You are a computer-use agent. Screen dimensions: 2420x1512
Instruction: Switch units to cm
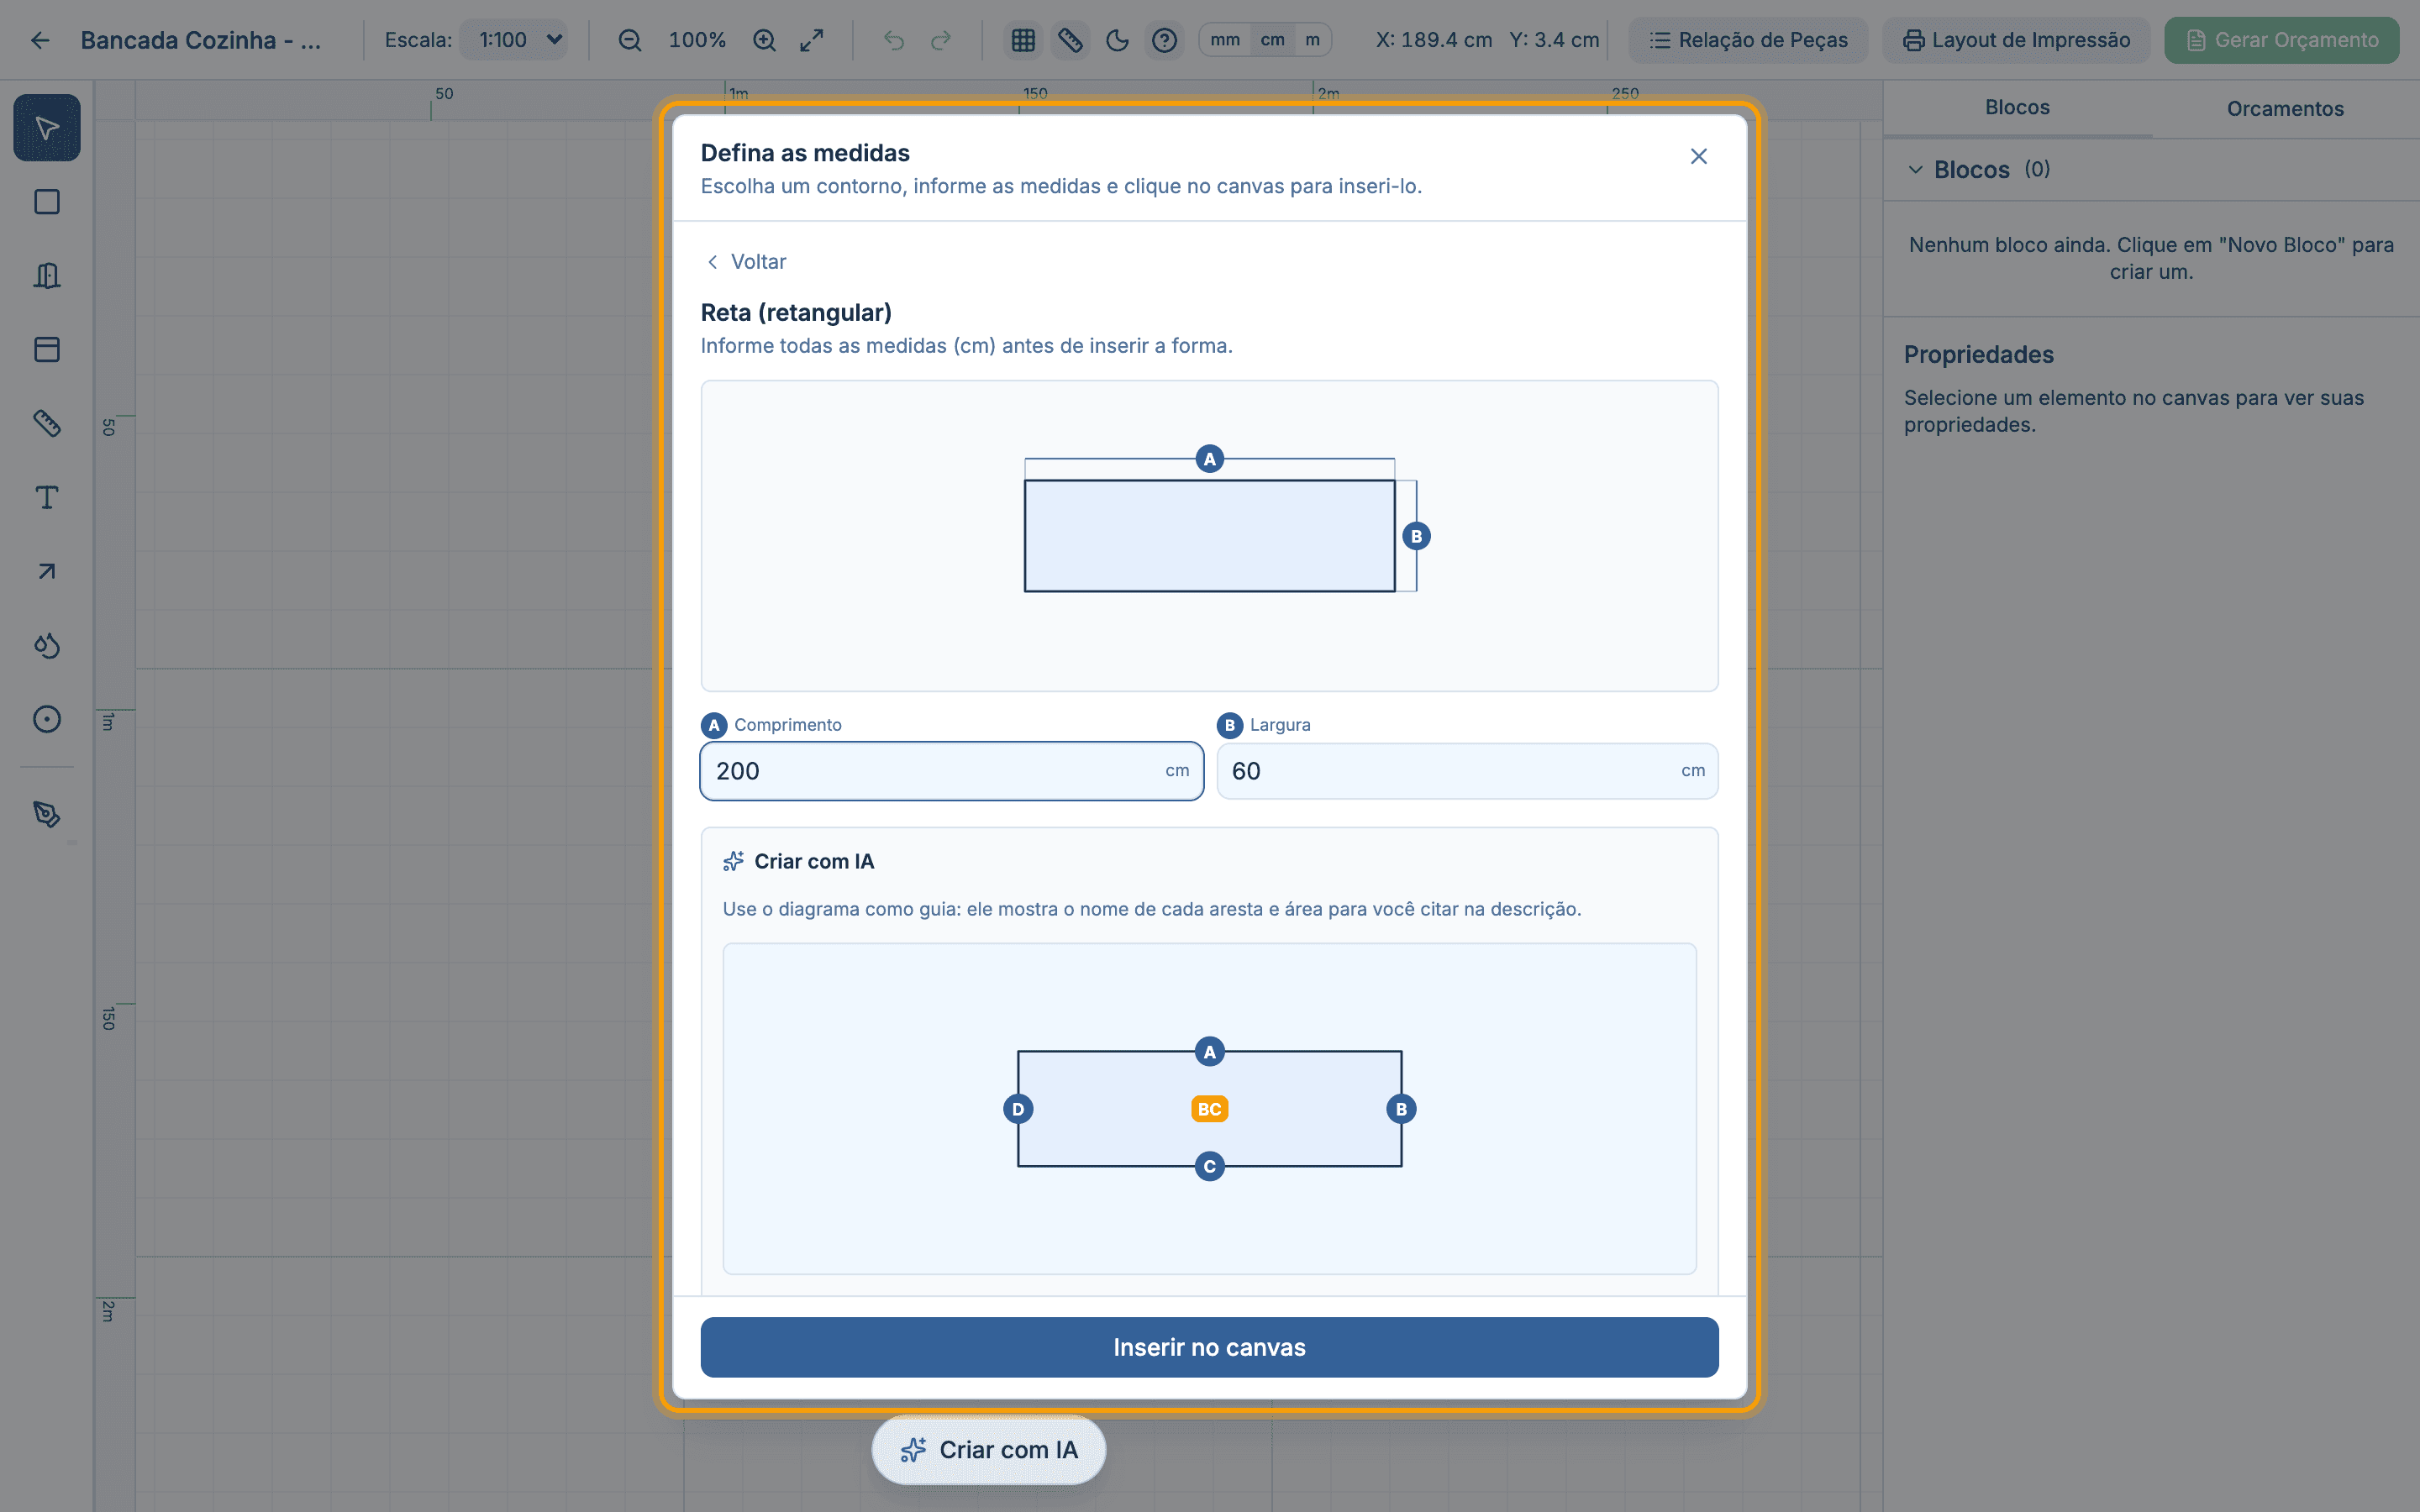pyautogui.click(x=1272, y=40)
